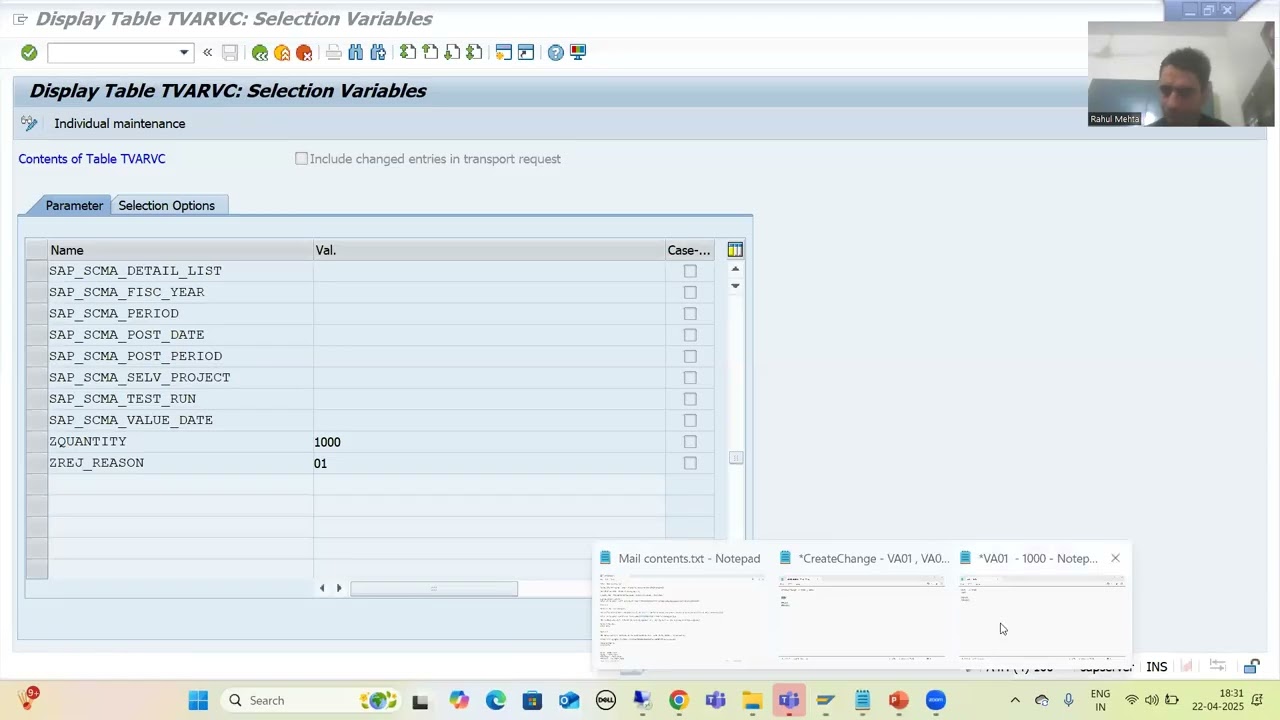
Task: Open Notepad from taskbar
Action: [x=862, y=700]
